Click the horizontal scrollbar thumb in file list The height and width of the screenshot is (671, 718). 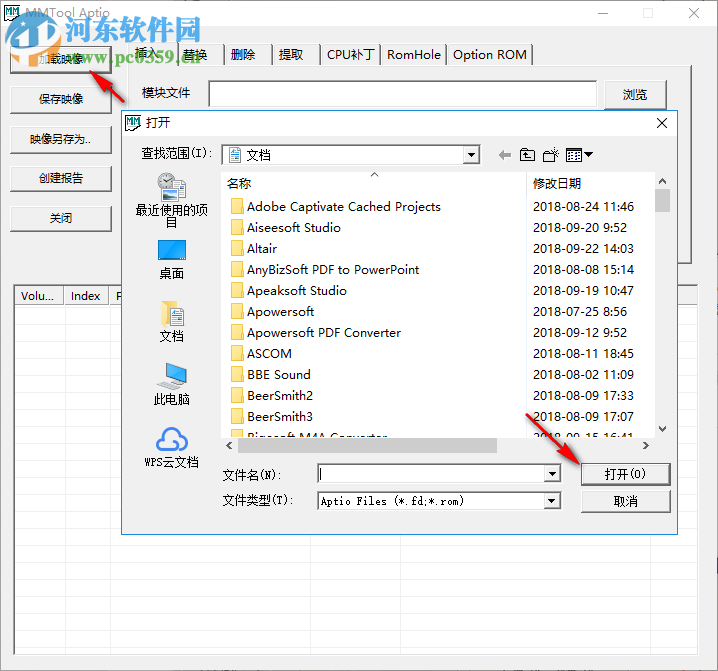[367, 445]
